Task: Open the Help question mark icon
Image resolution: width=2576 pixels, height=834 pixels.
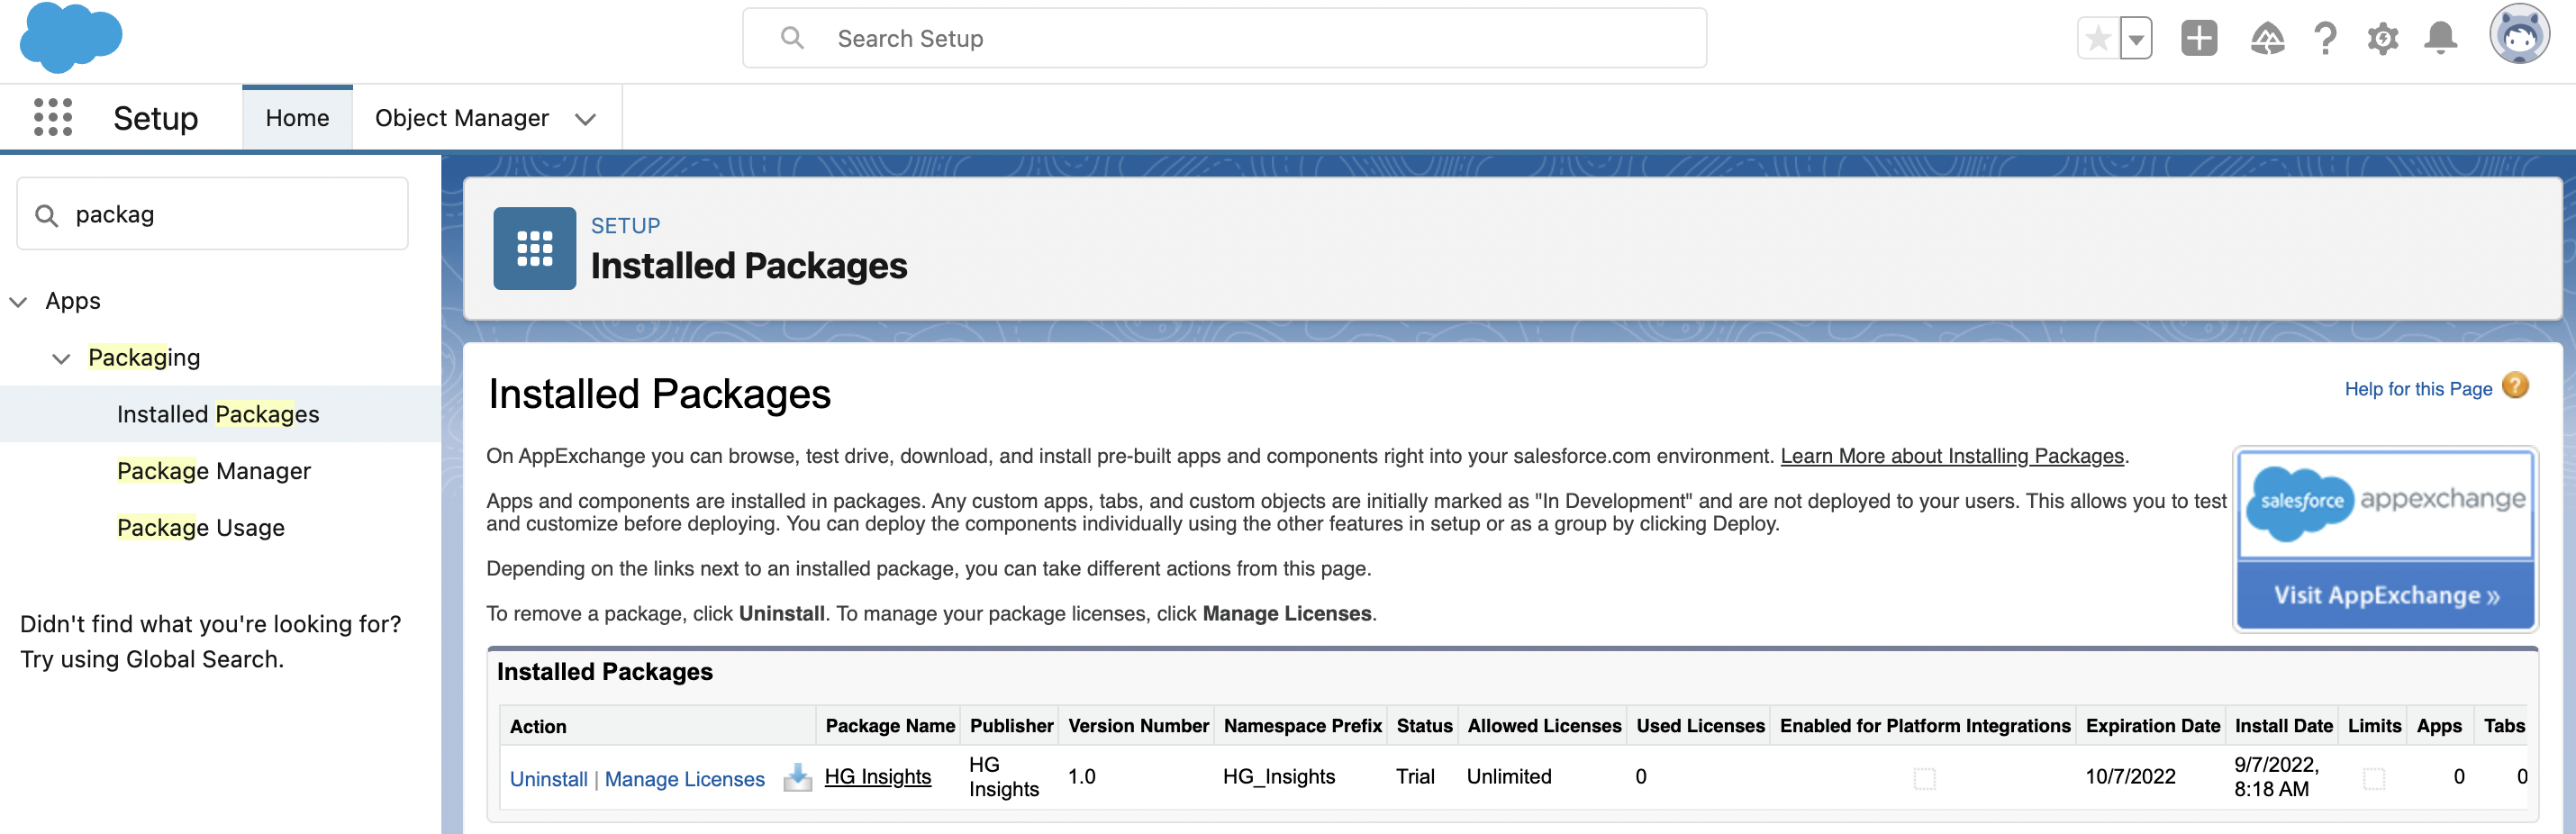Action: [2325, 39]
